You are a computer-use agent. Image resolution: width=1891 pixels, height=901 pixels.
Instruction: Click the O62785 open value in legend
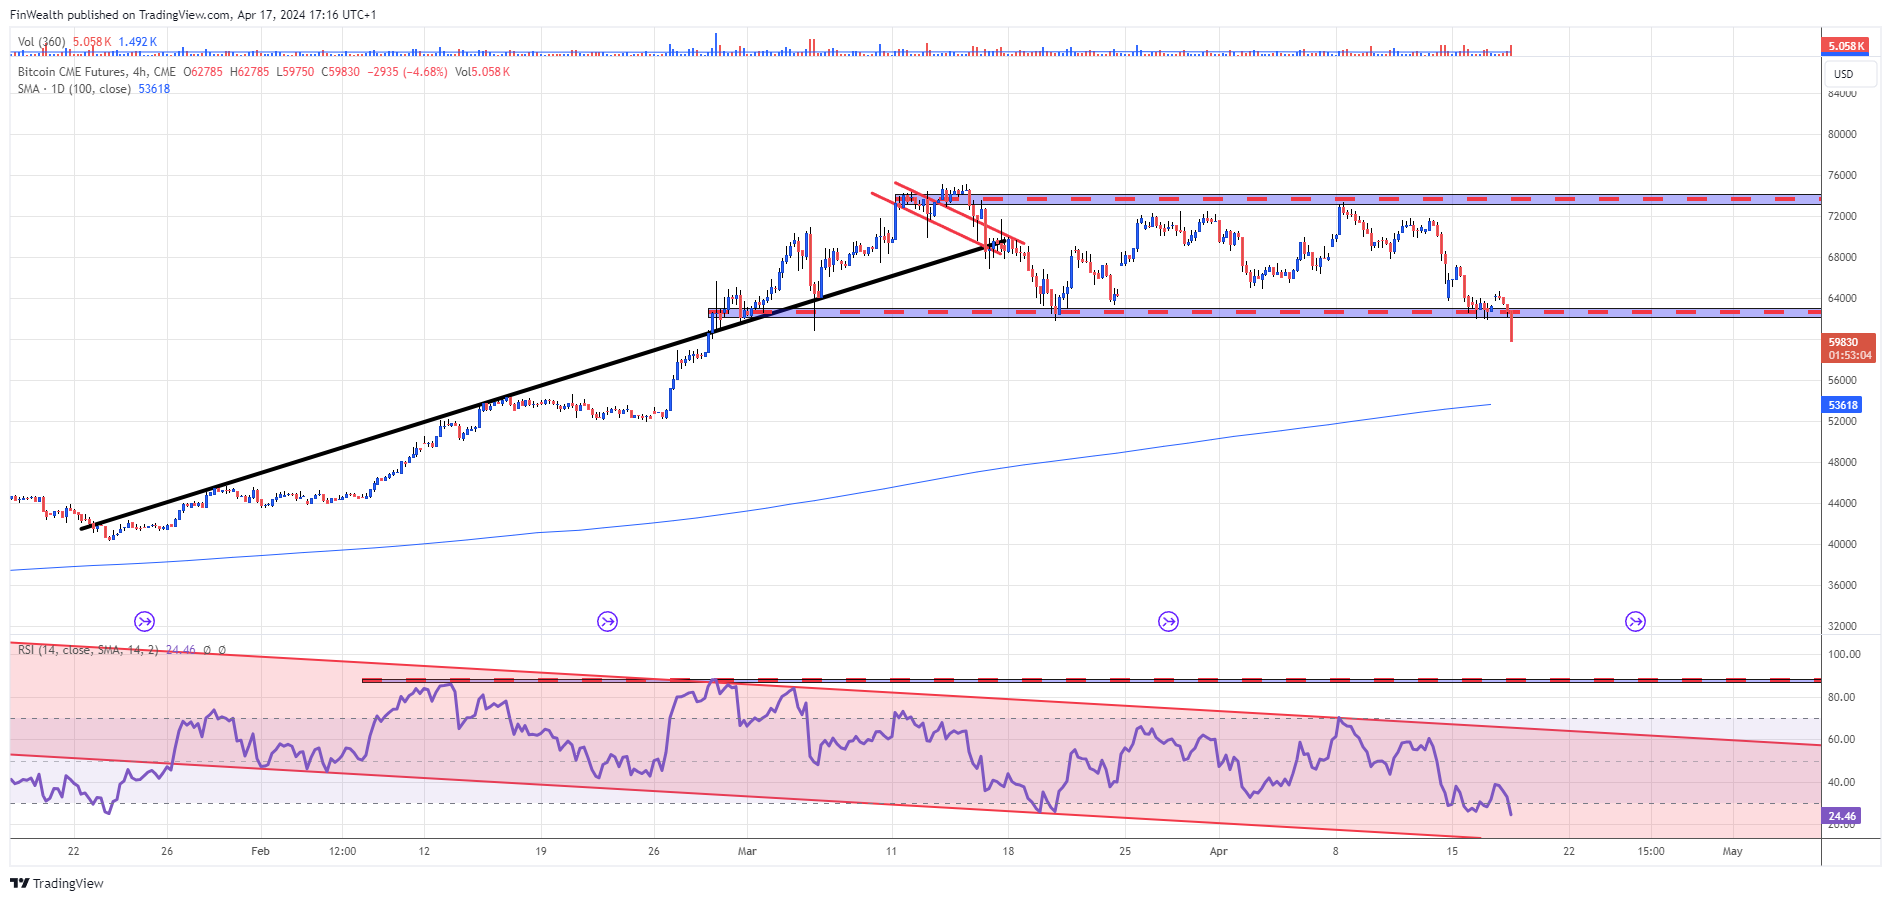(203, 72)
